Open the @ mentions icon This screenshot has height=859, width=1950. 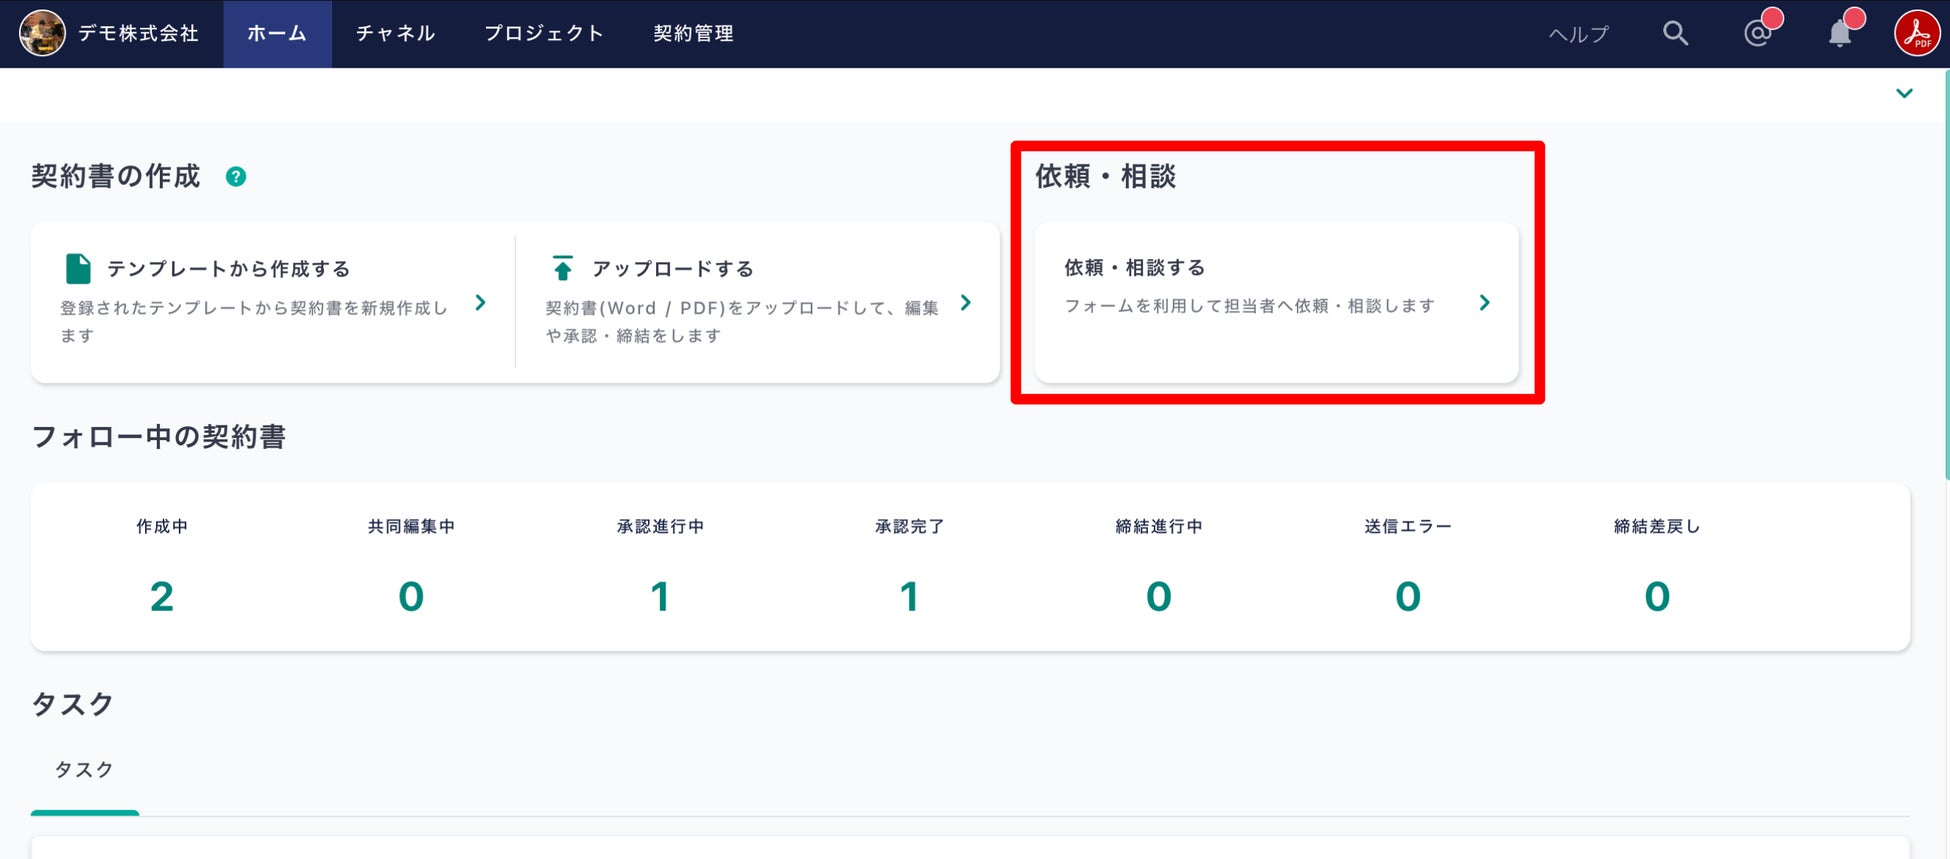tap(1758, 33)
